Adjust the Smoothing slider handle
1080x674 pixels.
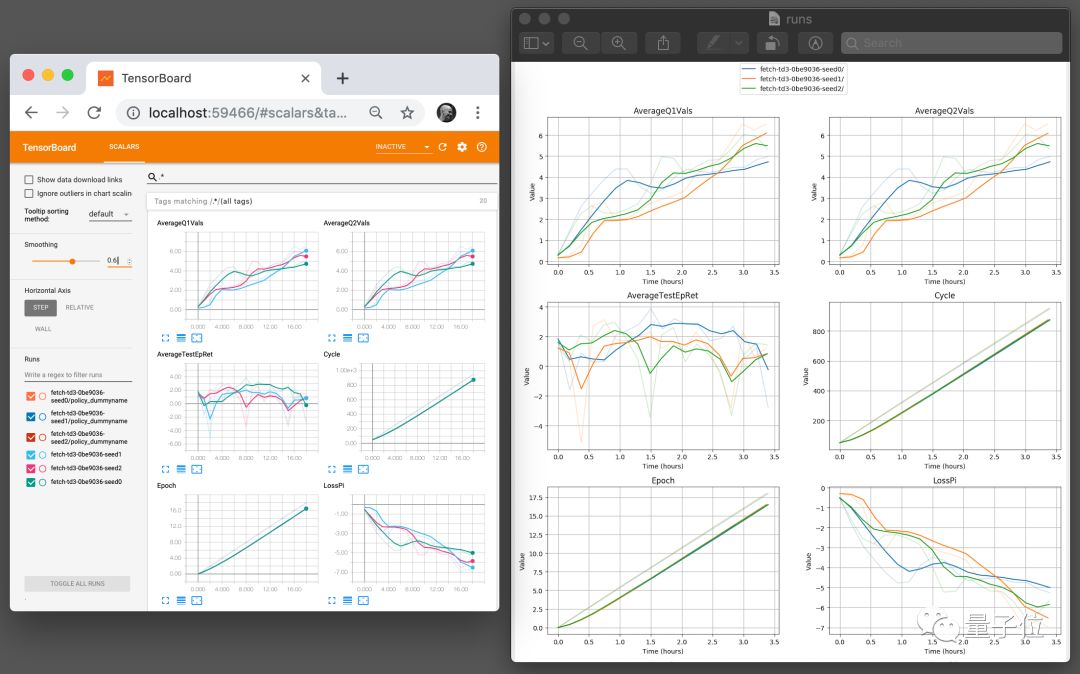72,261
